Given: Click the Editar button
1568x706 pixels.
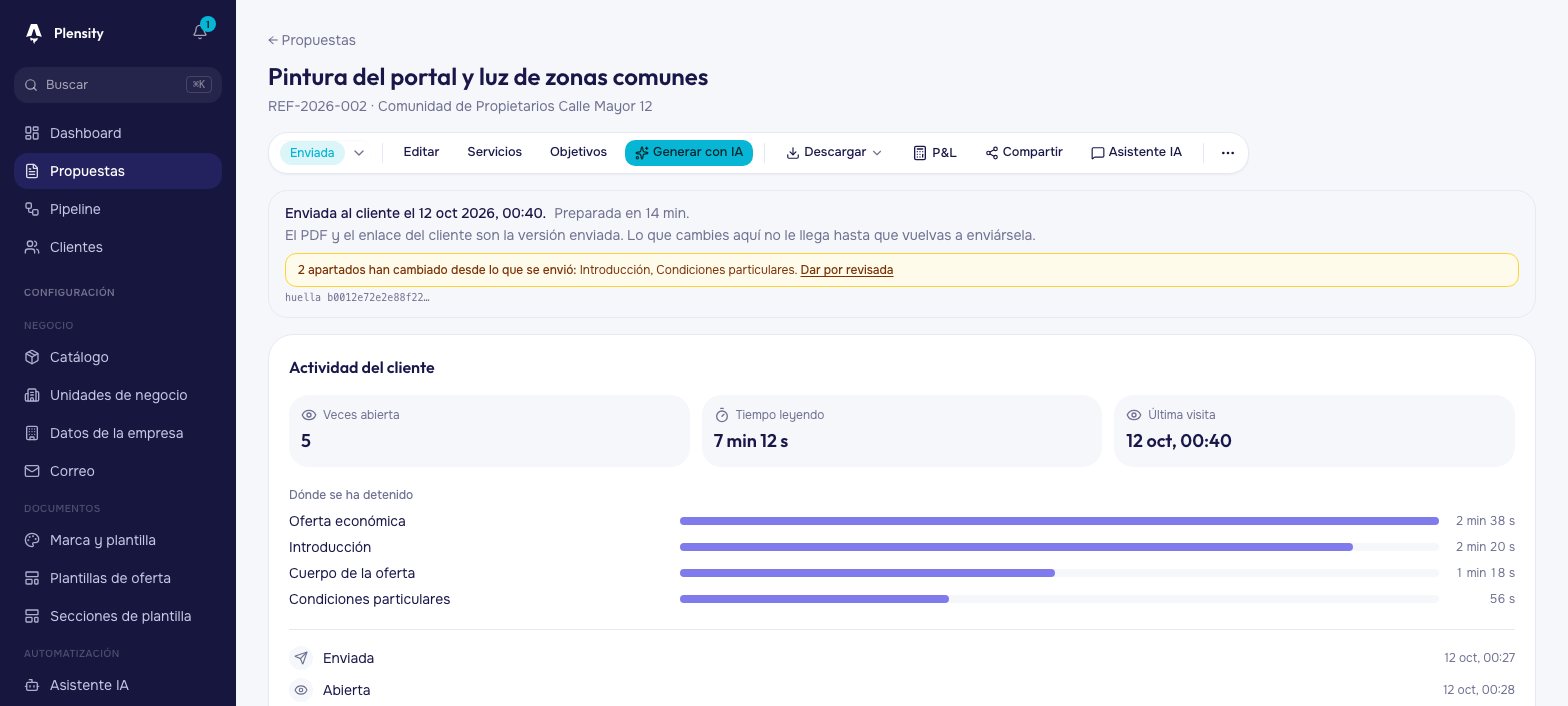Looking at the screenshot, I should point(421,152).
